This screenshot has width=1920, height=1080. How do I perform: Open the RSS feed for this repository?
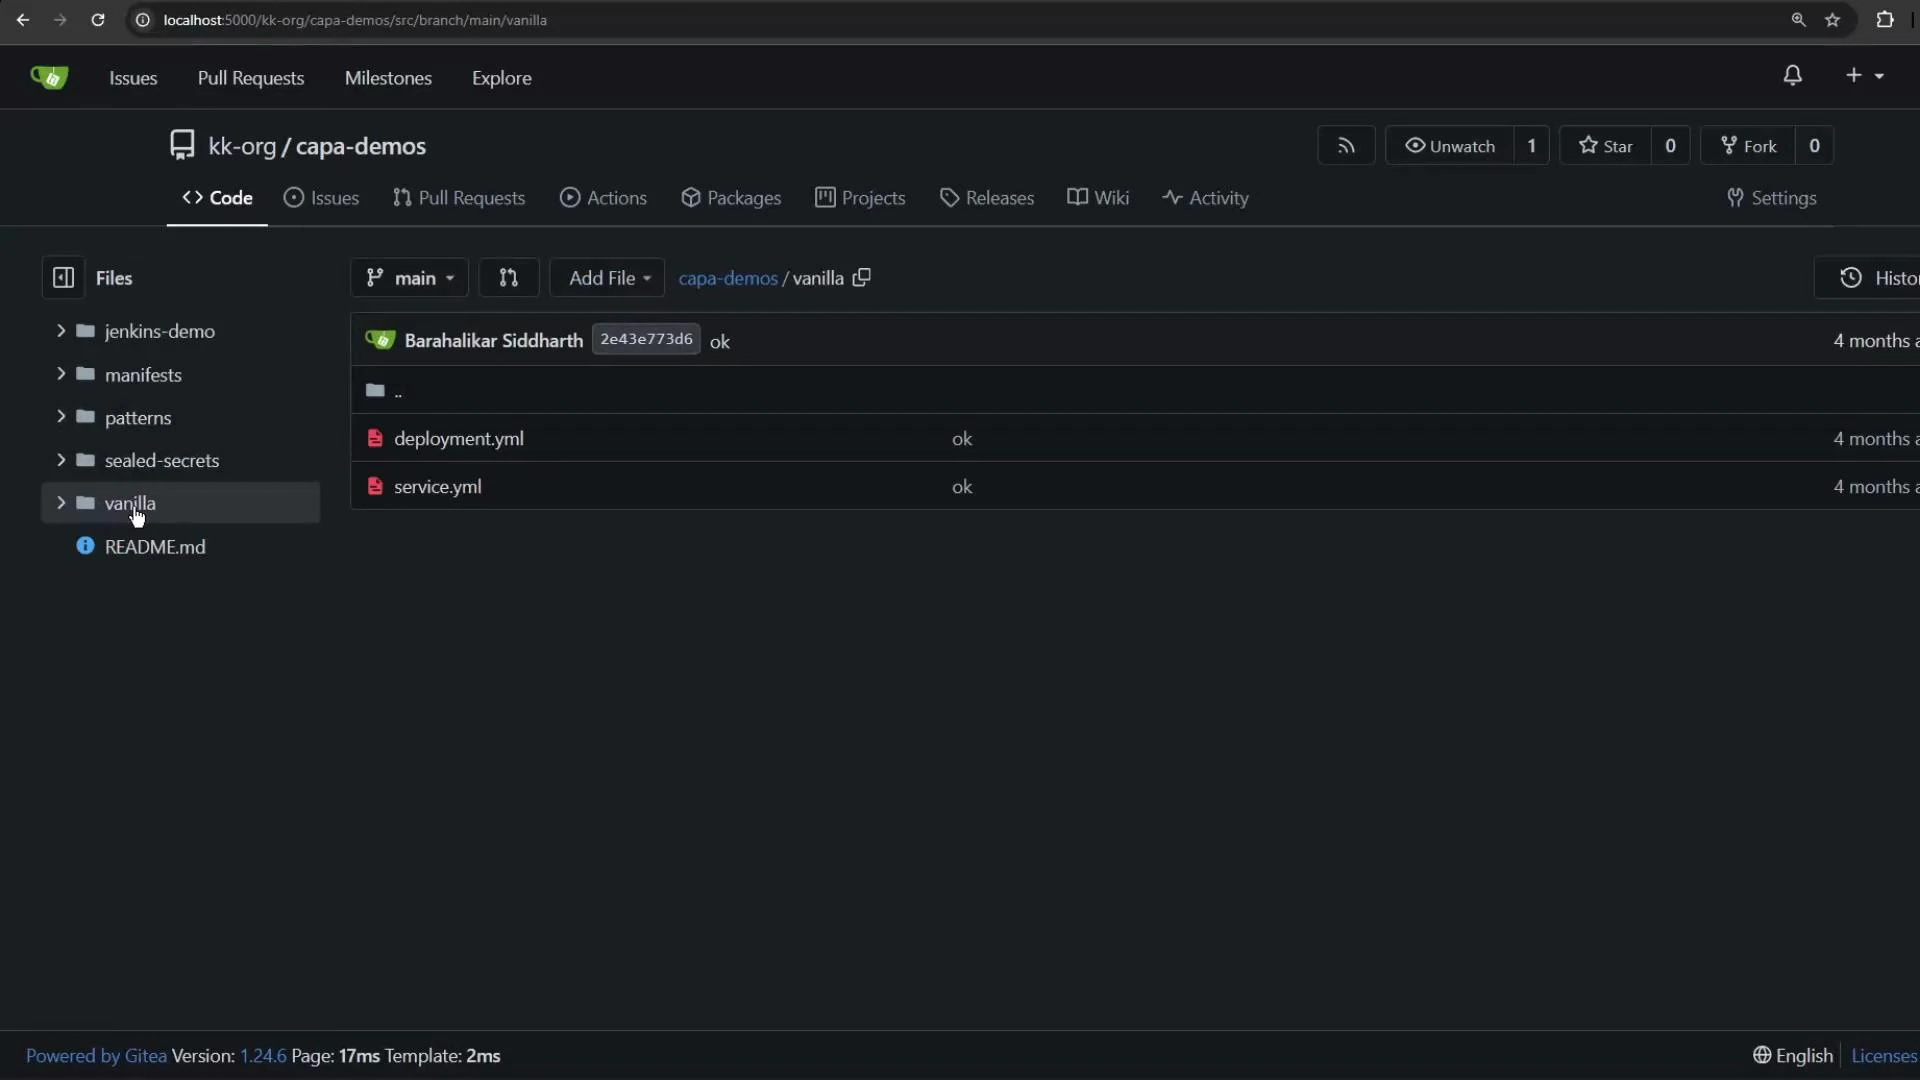(x=1345, y=145)
